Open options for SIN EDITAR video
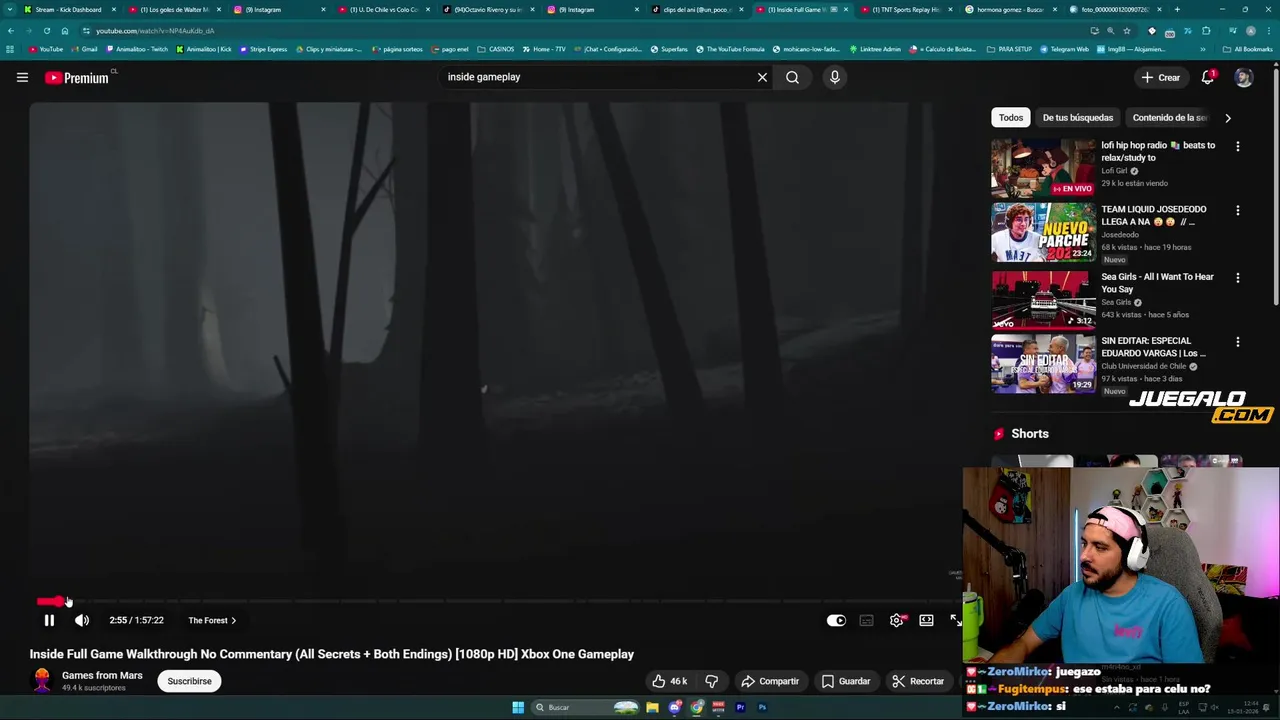Viewport: 1280px width, 720px height. [x=1238, y=342]
